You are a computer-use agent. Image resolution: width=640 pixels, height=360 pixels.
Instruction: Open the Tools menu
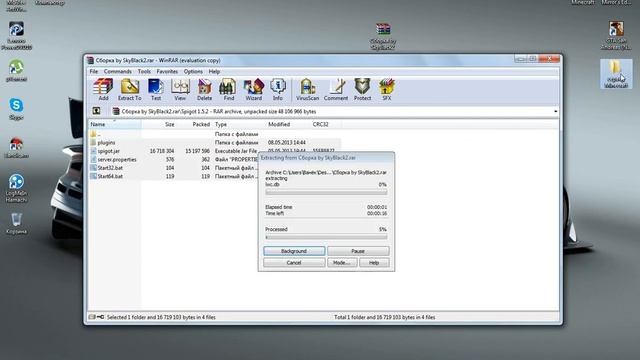point(144,71)
